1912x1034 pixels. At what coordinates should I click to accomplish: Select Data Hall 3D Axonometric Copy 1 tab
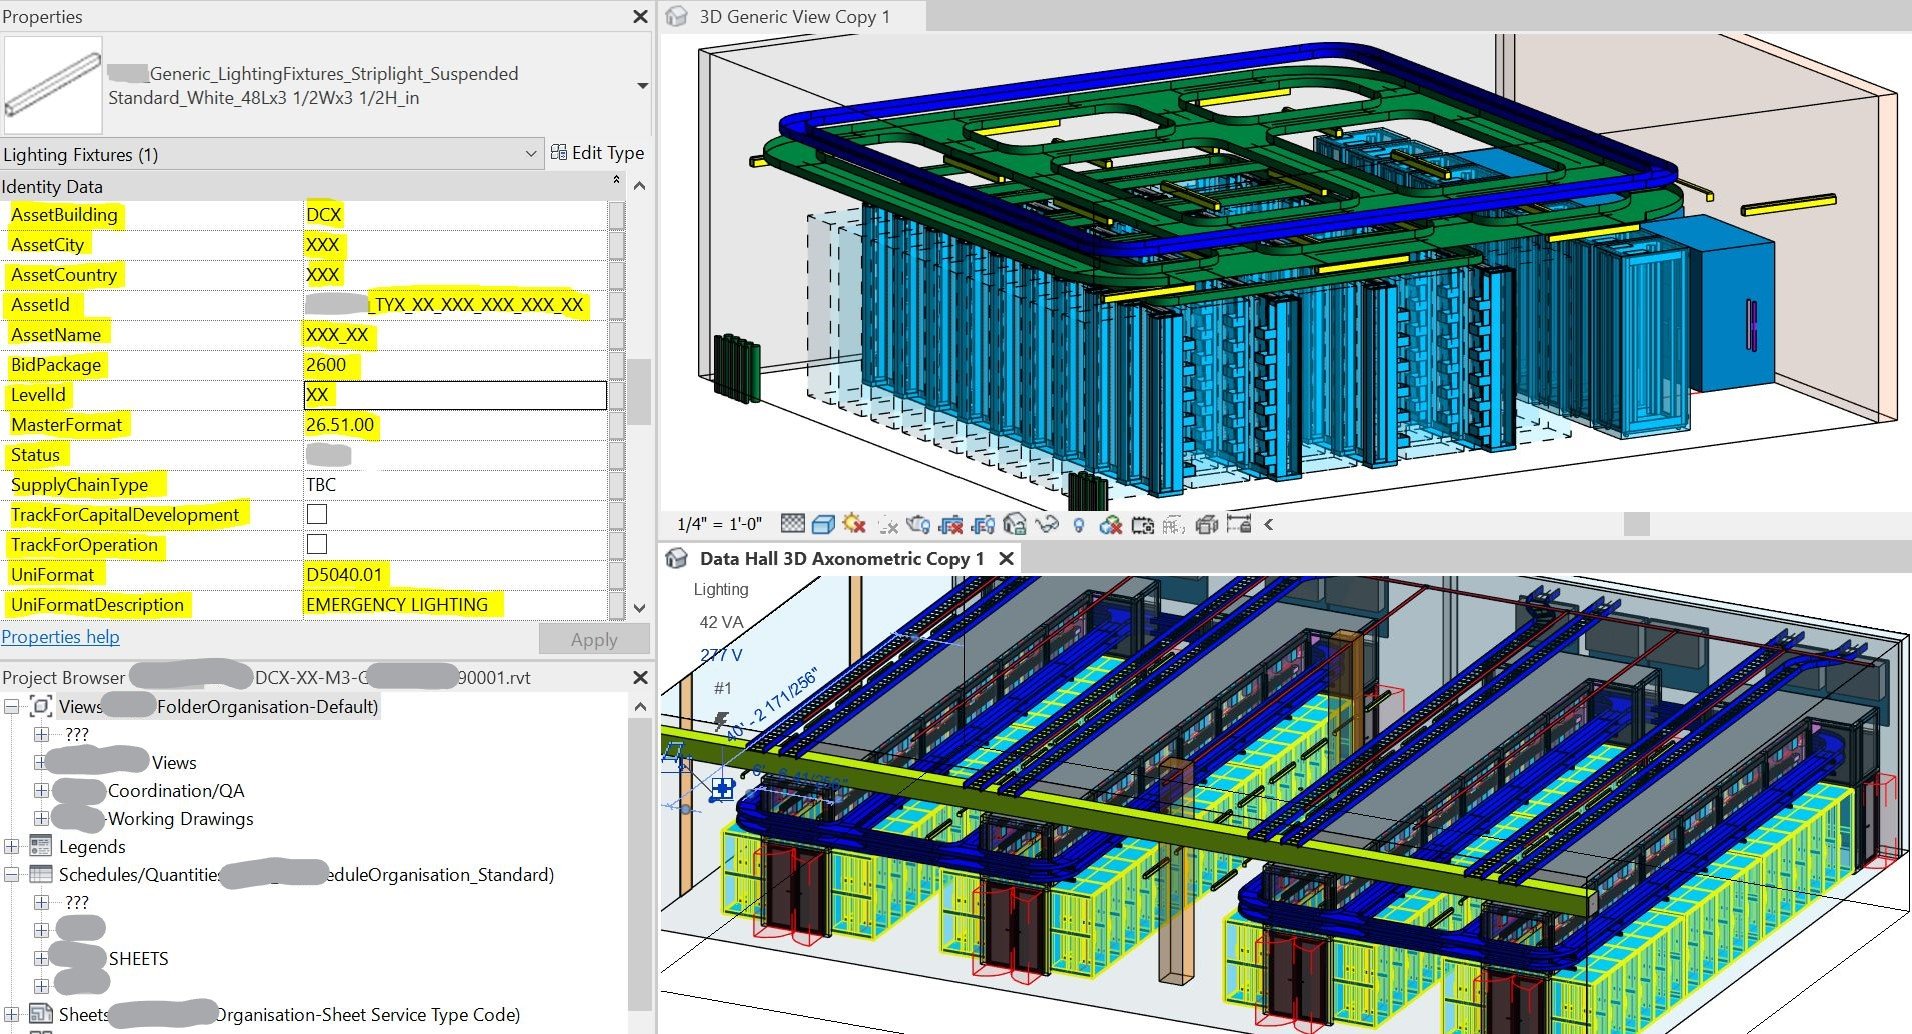pyautogui.click(x=842, y=559)
